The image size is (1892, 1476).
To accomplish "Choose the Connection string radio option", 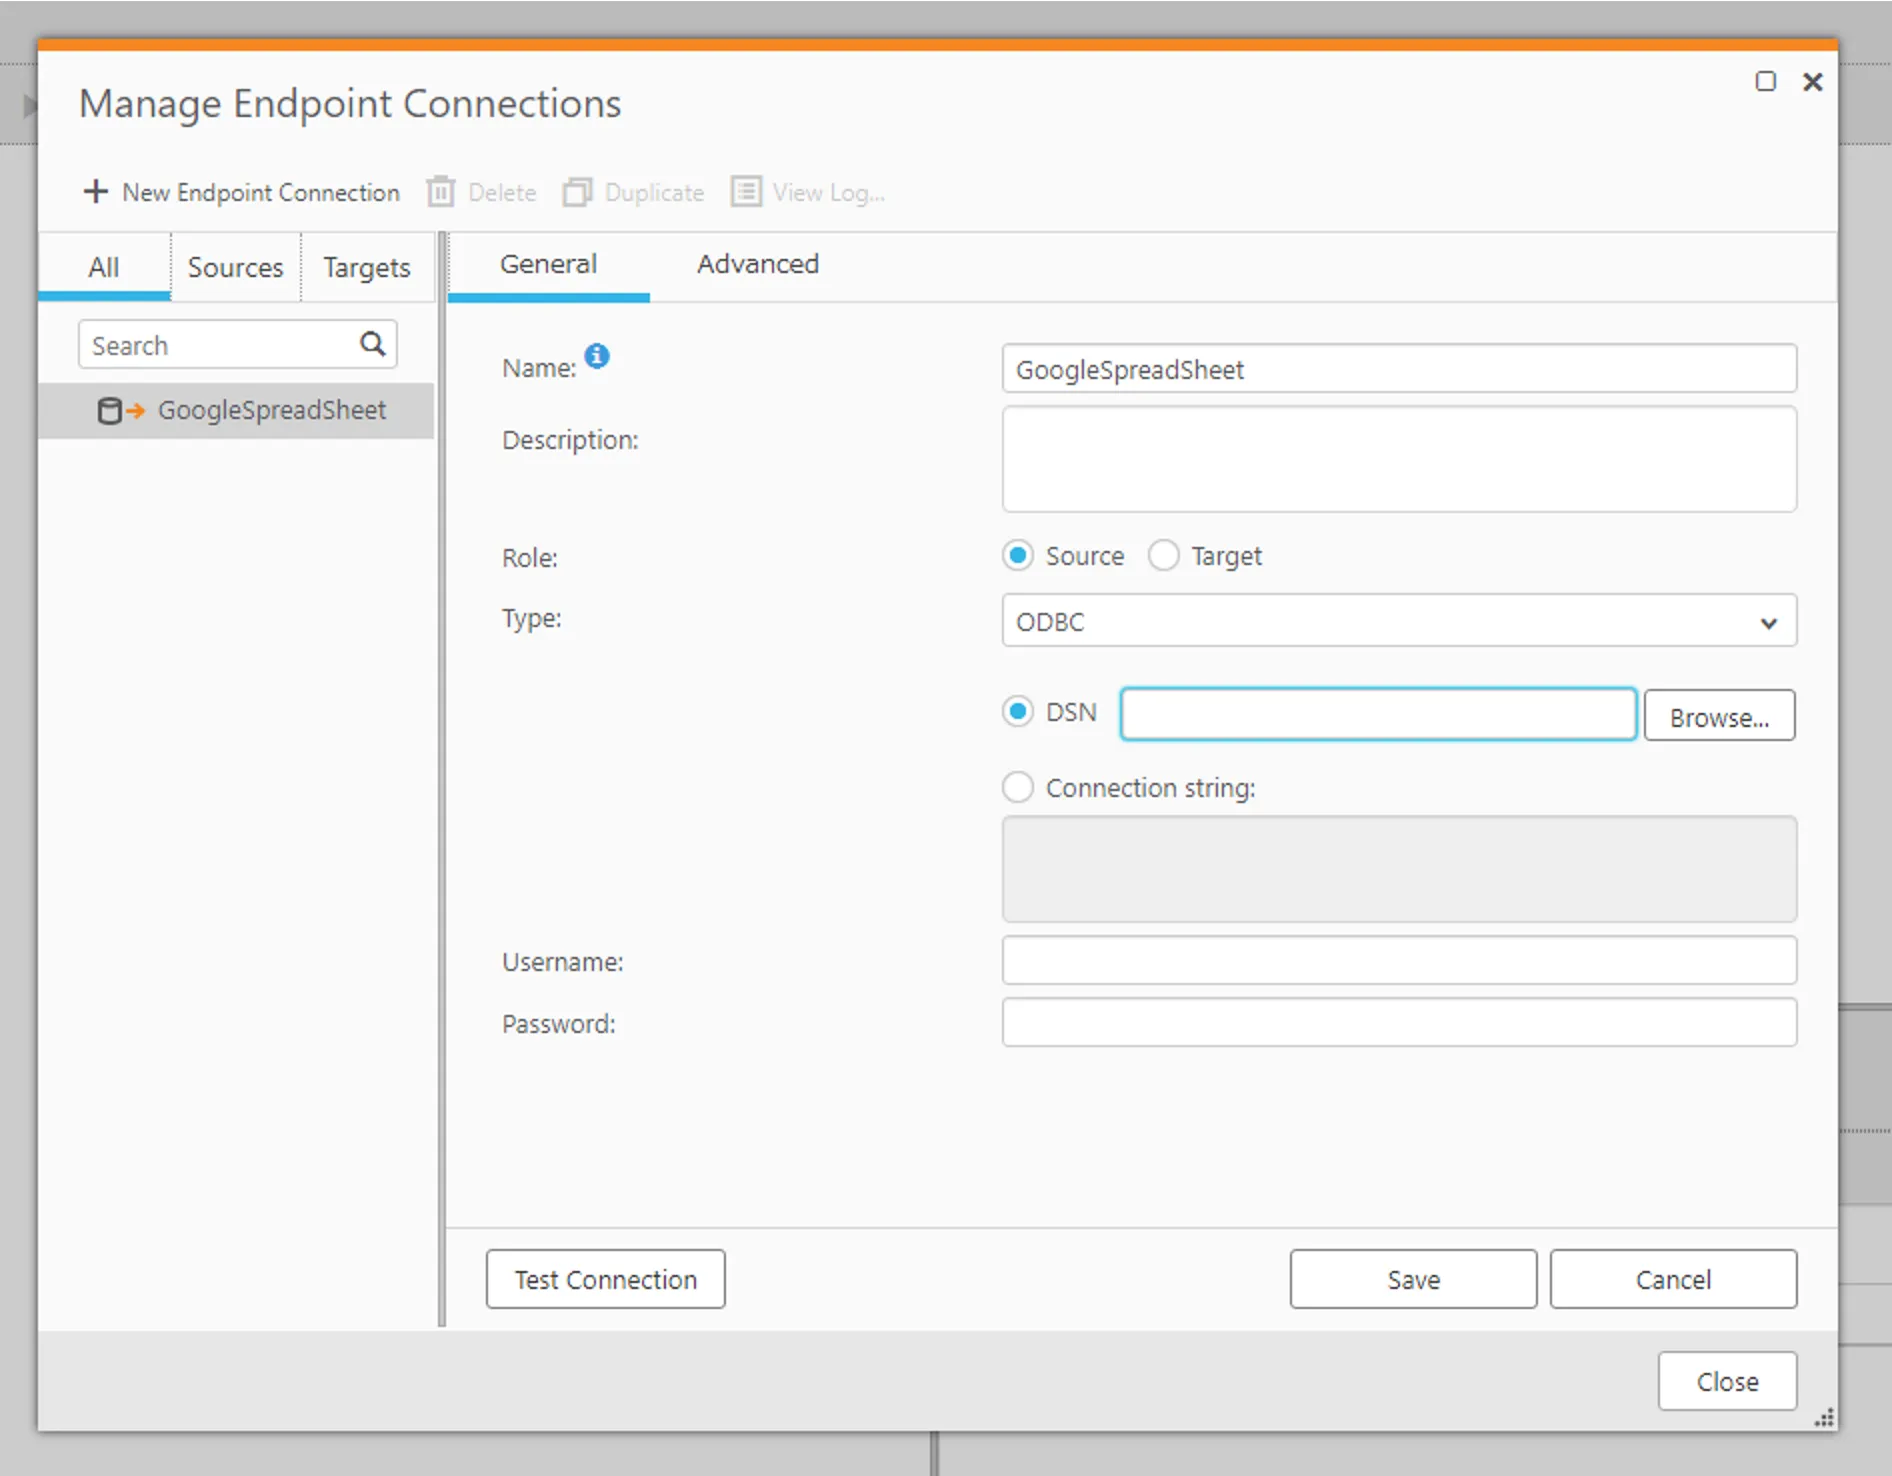I will (1018, 788).
